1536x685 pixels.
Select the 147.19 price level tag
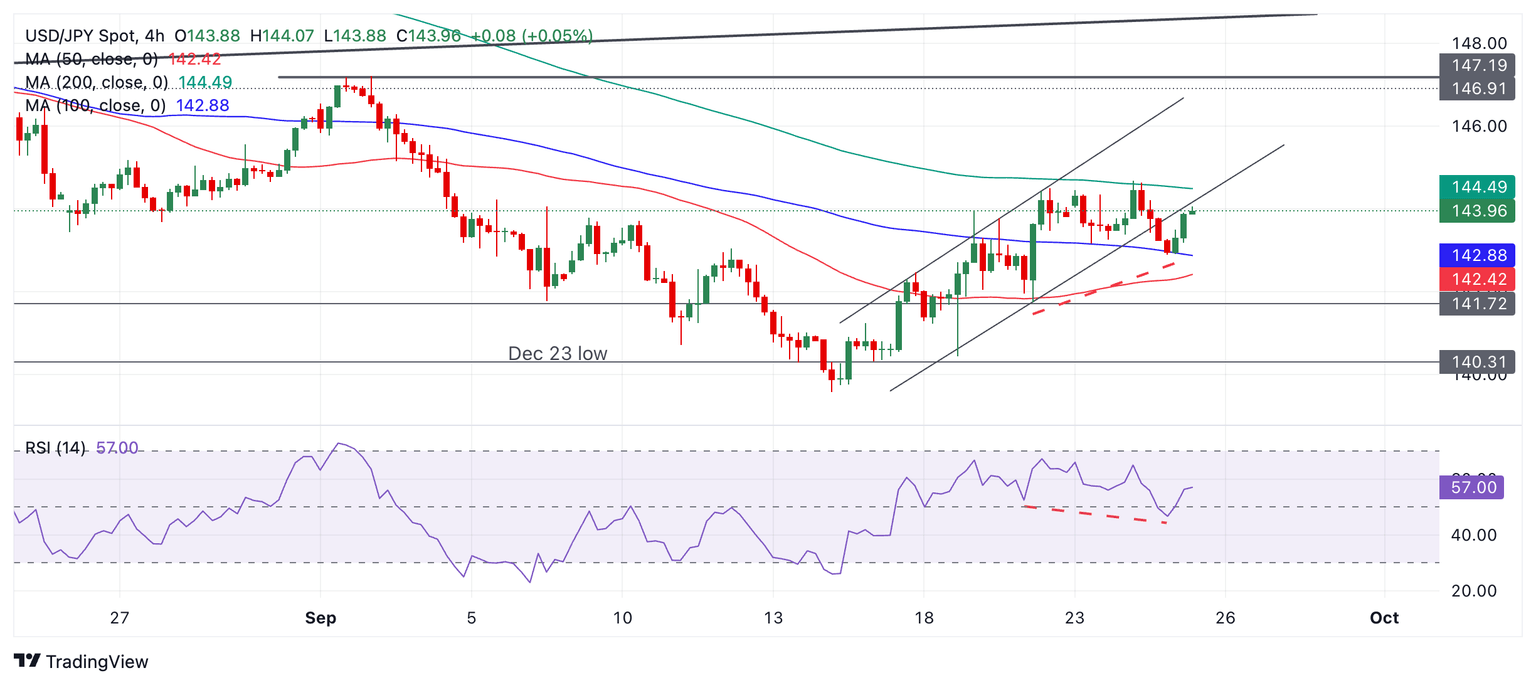point(1476,66)
